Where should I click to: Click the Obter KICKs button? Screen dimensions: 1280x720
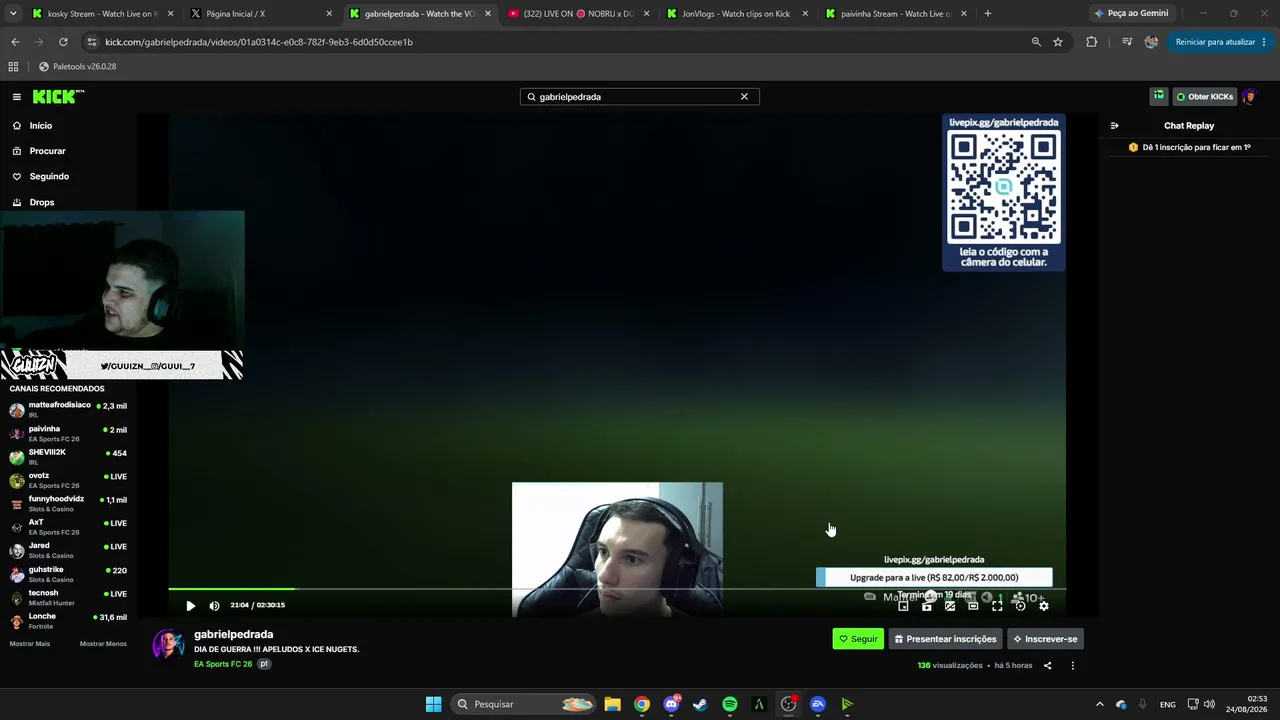coord(1205,97)
